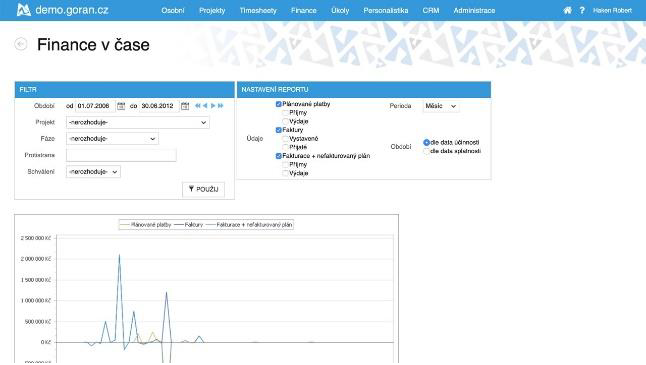Open help question mark icon
The height and width of the screenshot is (365, 646).
click(582, 10)
